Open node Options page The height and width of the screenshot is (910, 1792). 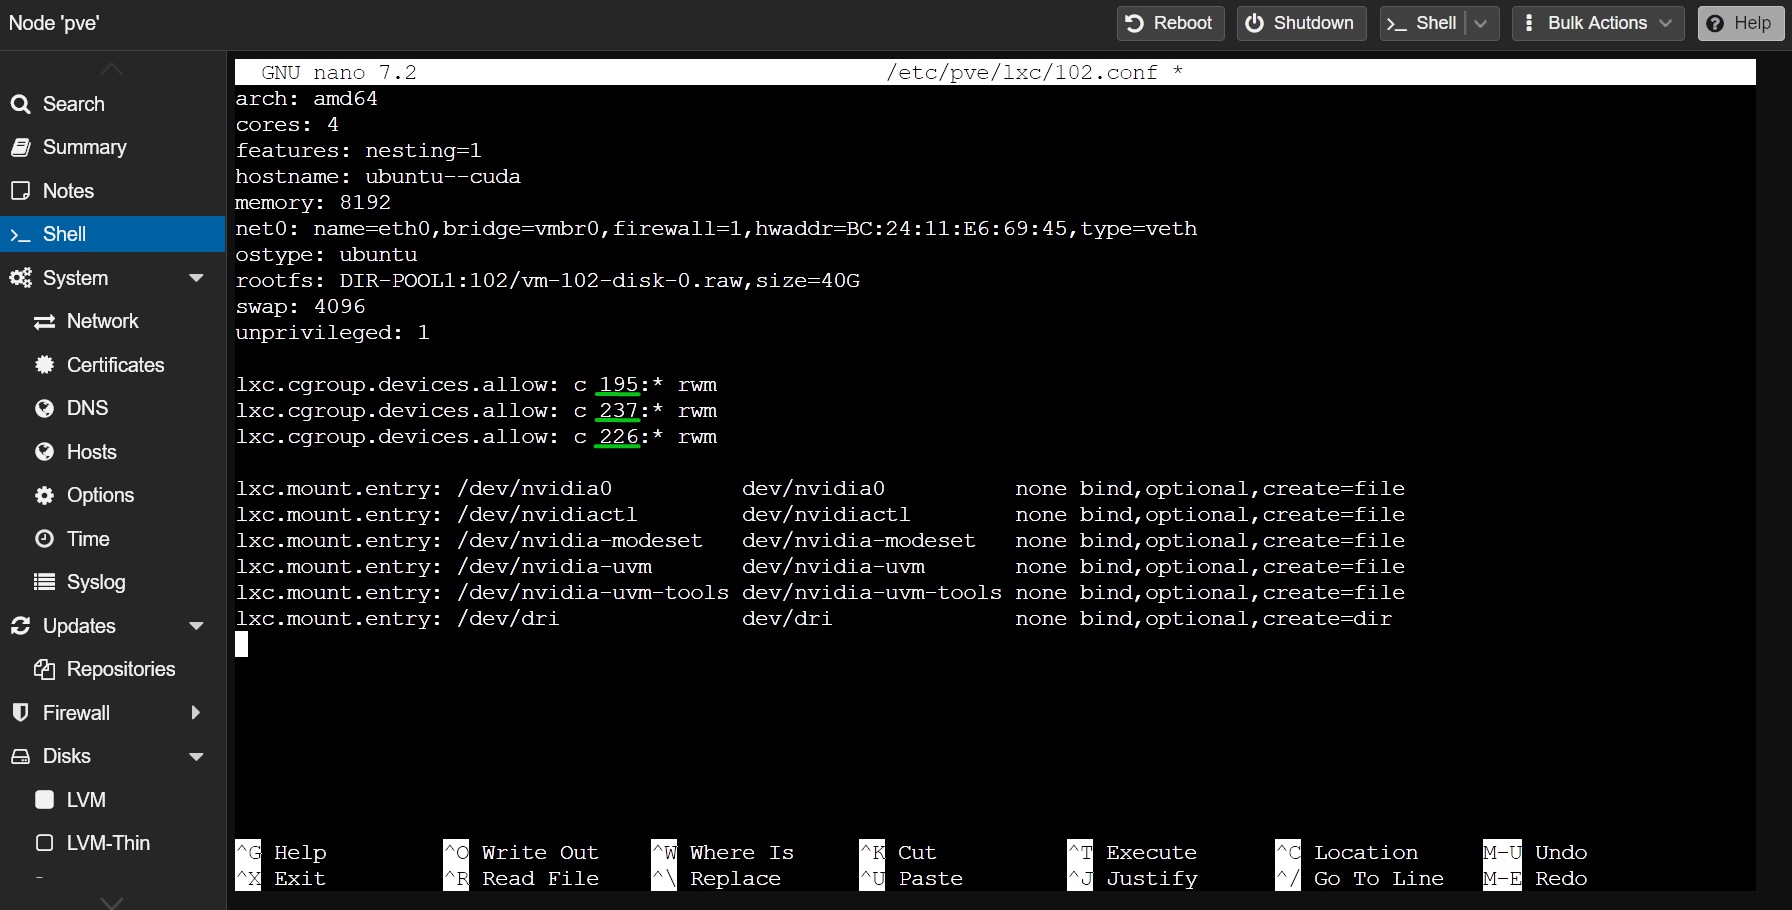pyautogui.click(x=113, y=495)
